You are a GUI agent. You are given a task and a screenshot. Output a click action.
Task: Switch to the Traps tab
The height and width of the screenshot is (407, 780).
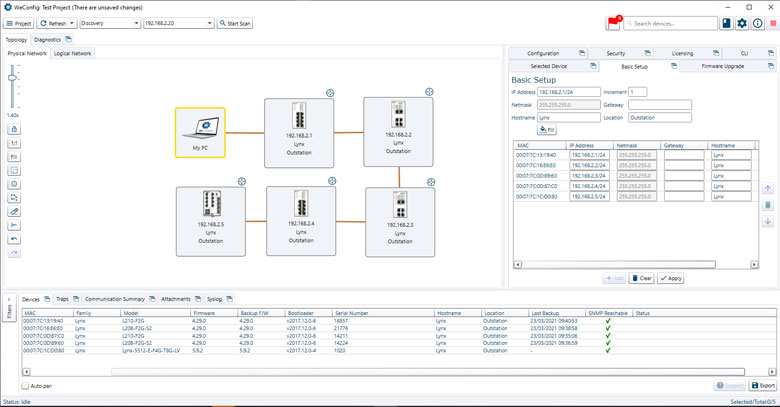[62, 299]
